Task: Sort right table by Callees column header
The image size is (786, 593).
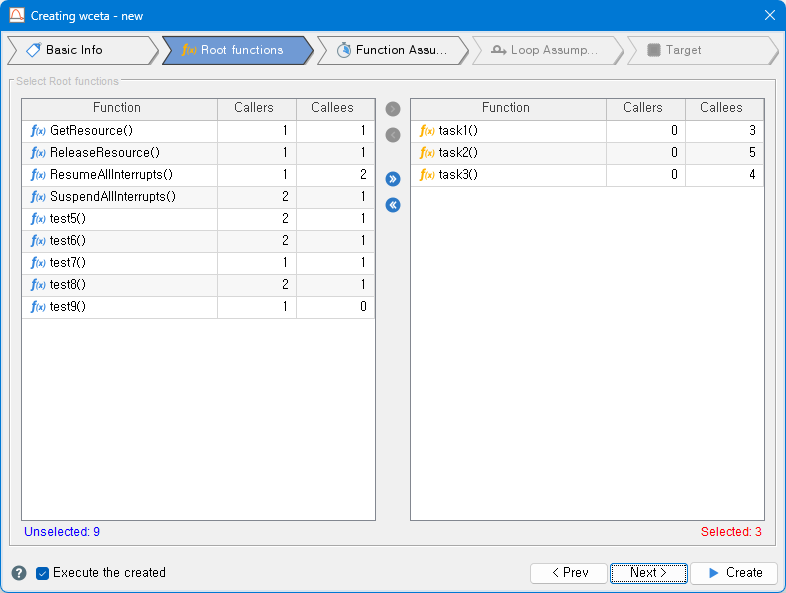Action: coord(722,108)
